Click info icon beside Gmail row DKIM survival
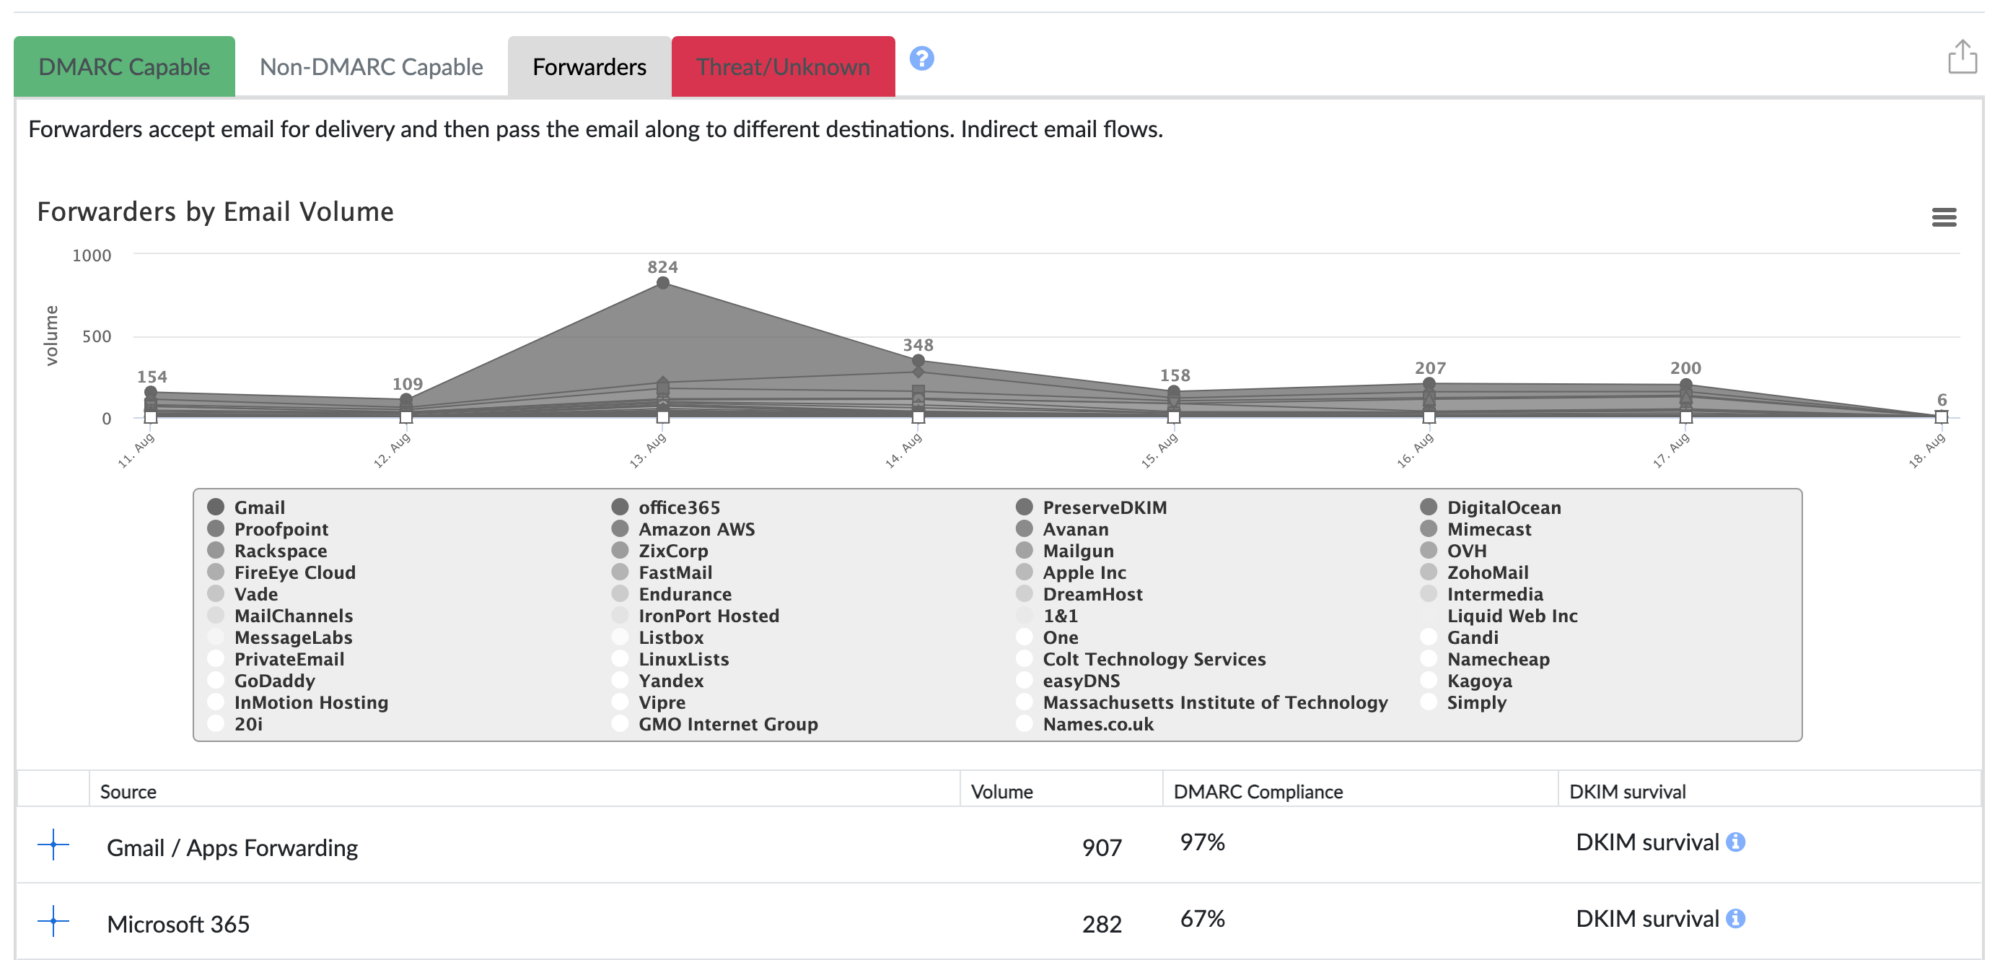The image size is (2000, 960). pyautogui.click(x=1736, y=842)
